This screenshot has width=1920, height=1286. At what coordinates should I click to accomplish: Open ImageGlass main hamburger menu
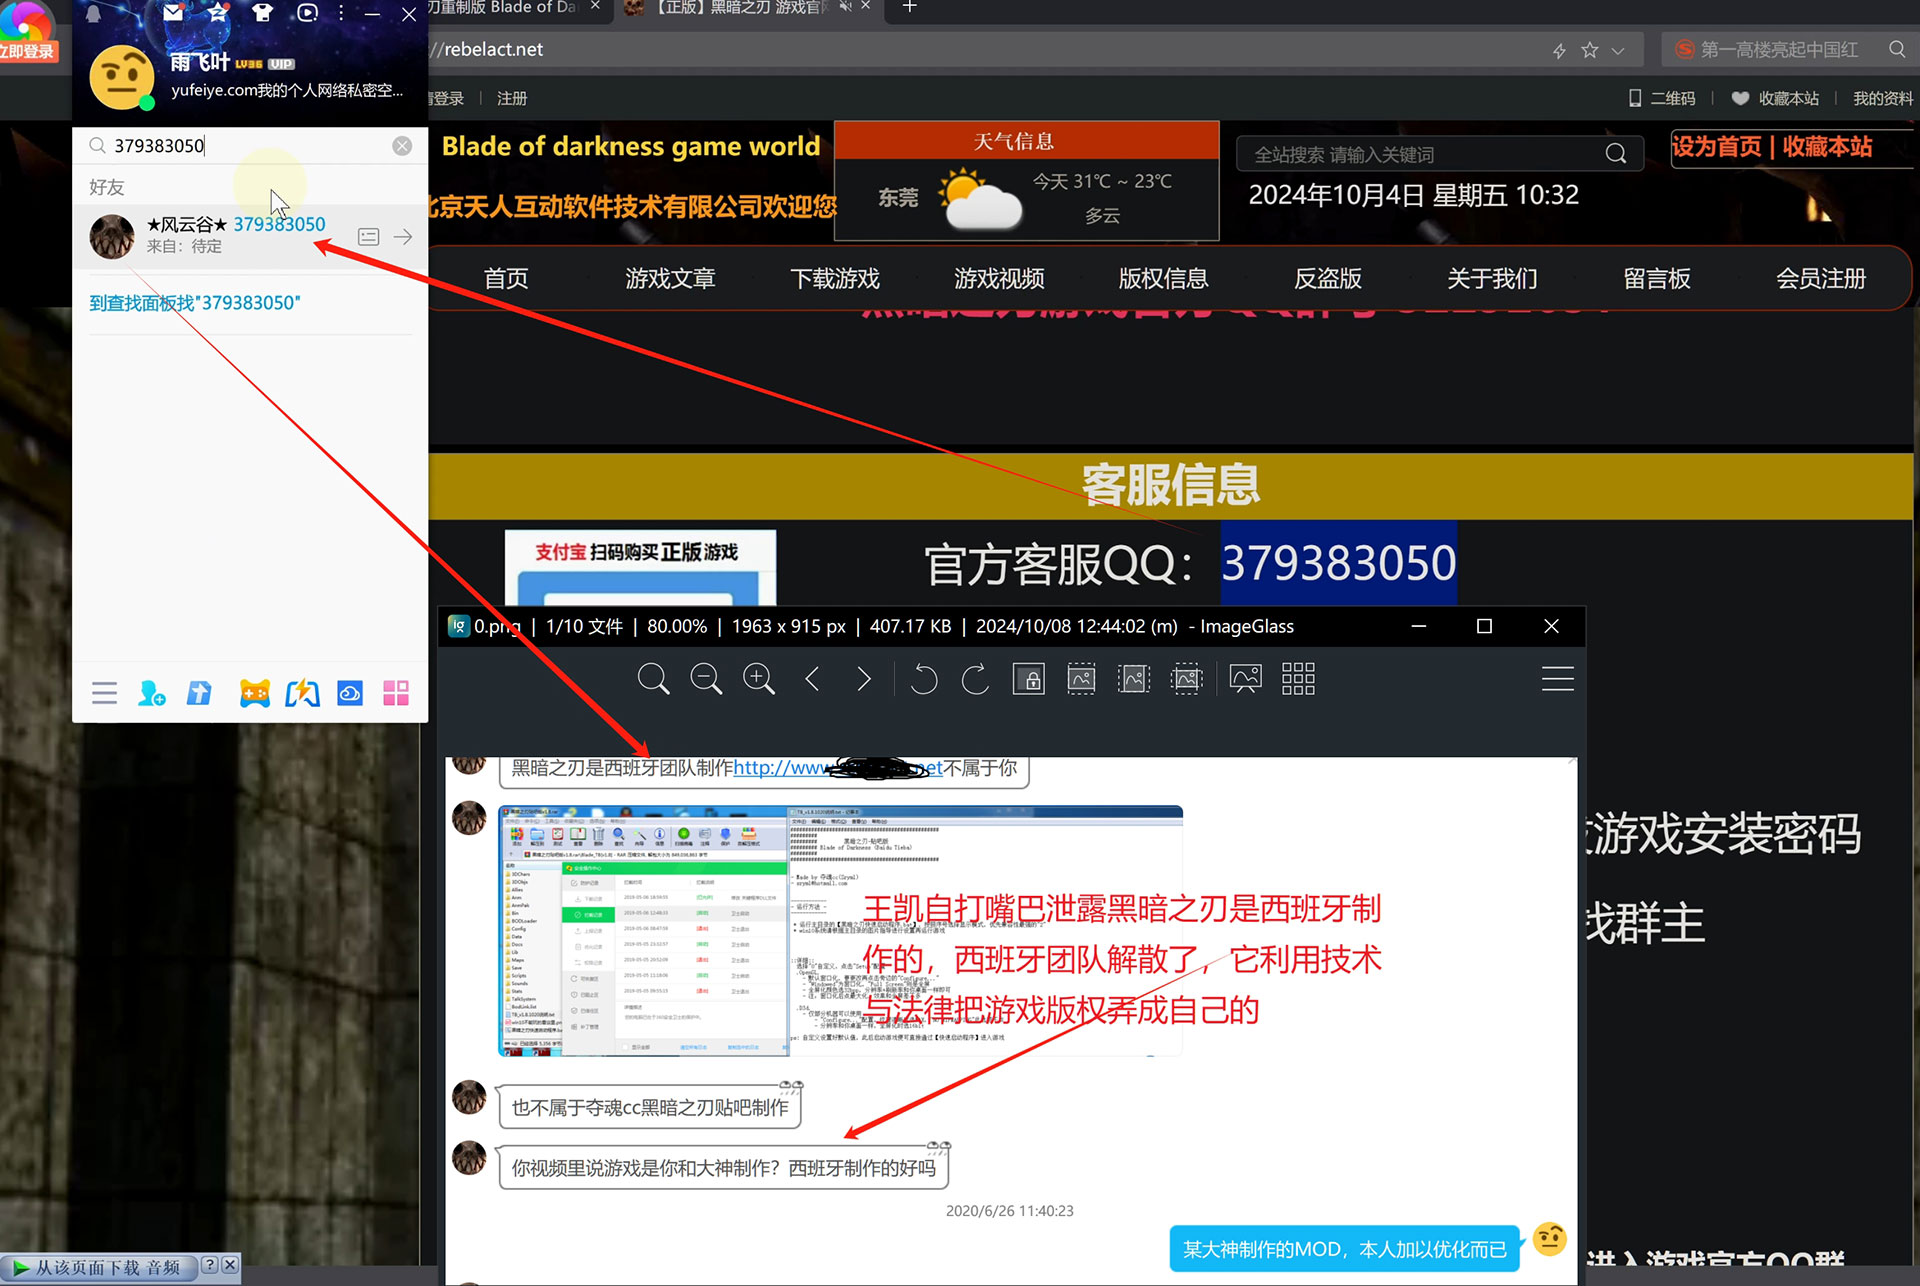tap(1557, 679)
